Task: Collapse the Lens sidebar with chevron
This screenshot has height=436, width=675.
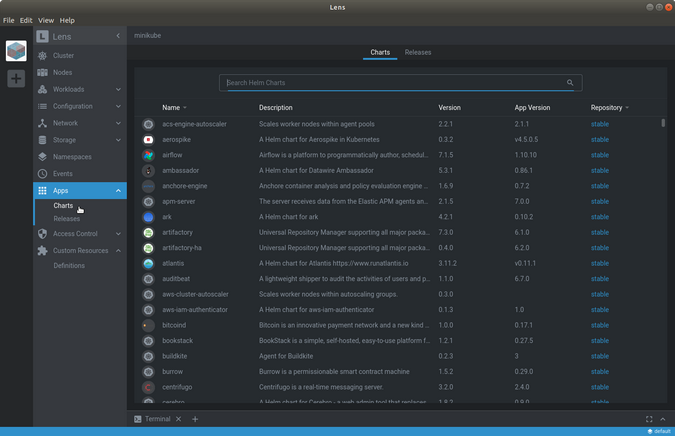Action: click(x=118, y=36)
